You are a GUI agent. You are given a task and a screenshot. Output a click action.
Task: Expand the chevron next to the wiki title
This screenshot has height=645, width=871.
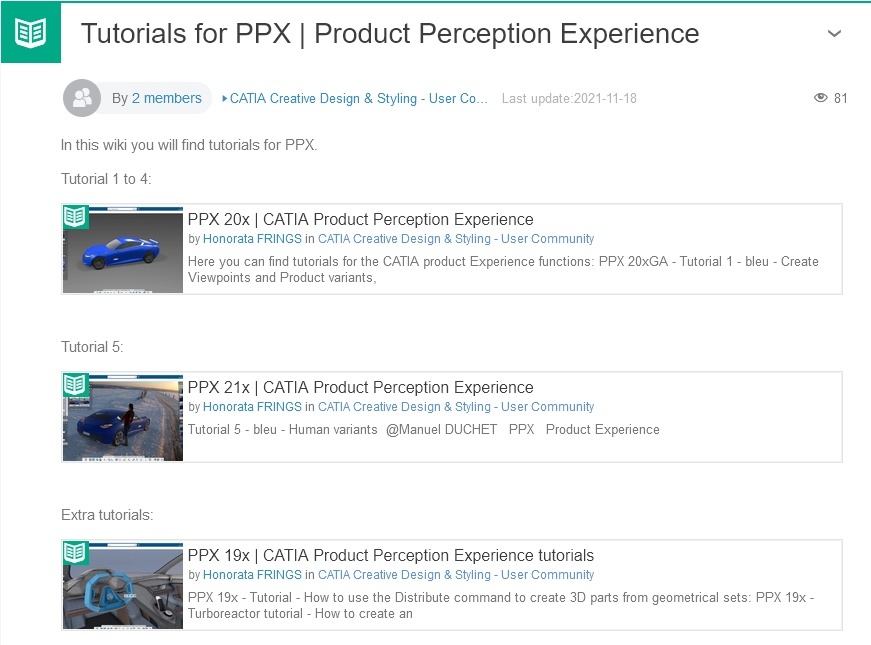(835, 33)
